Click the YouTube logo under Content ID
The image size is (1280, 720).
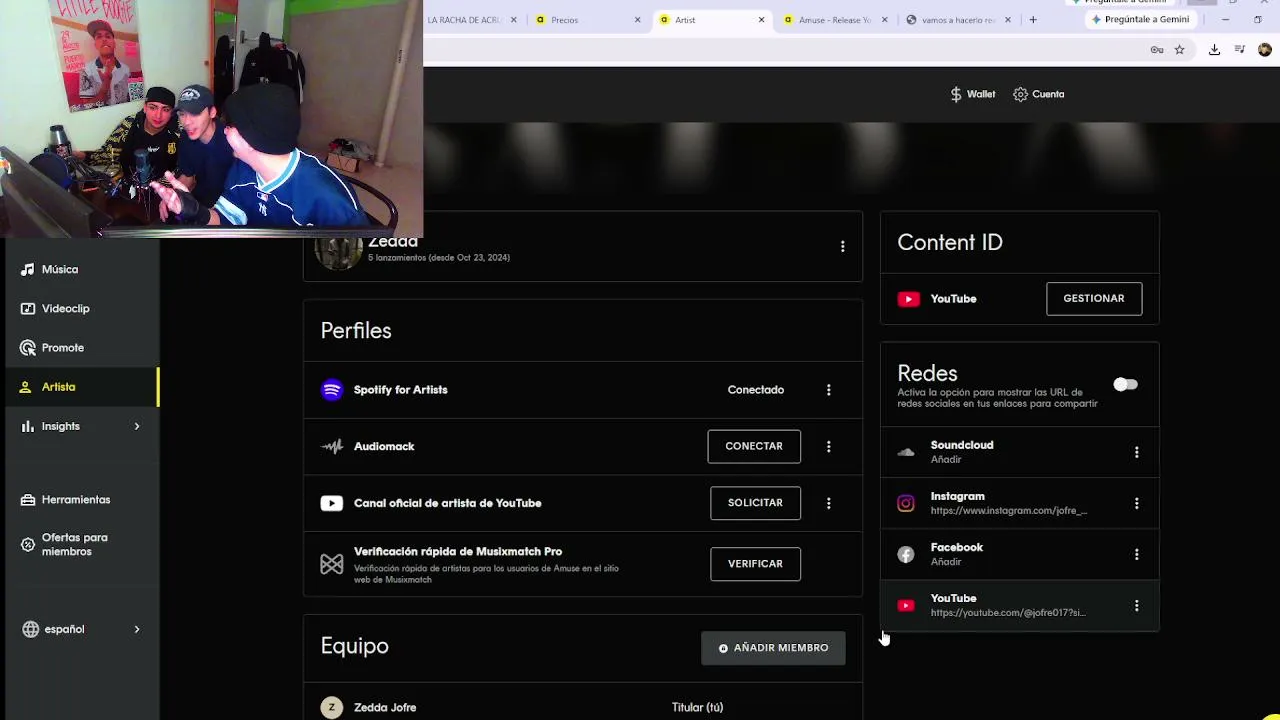point(908,299)
